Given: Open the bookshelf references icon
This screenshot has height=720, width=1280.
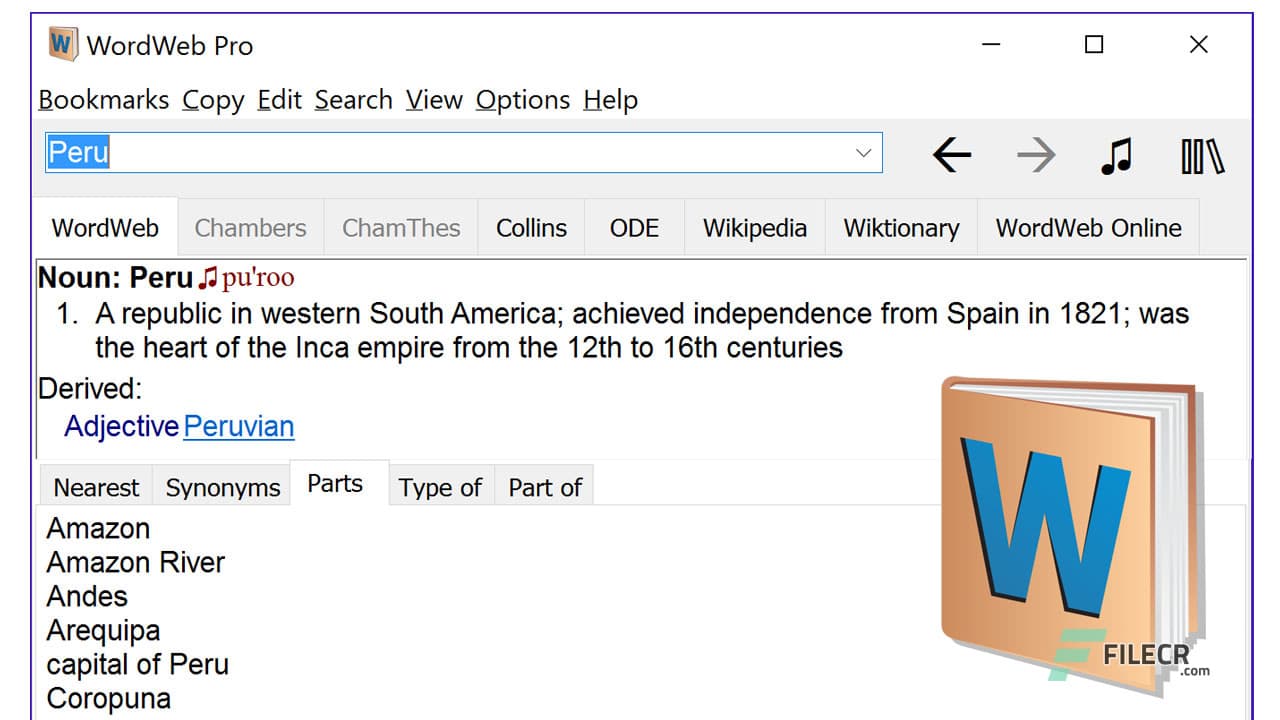Looking at the screenshot, I should [x=1202, y=156].
